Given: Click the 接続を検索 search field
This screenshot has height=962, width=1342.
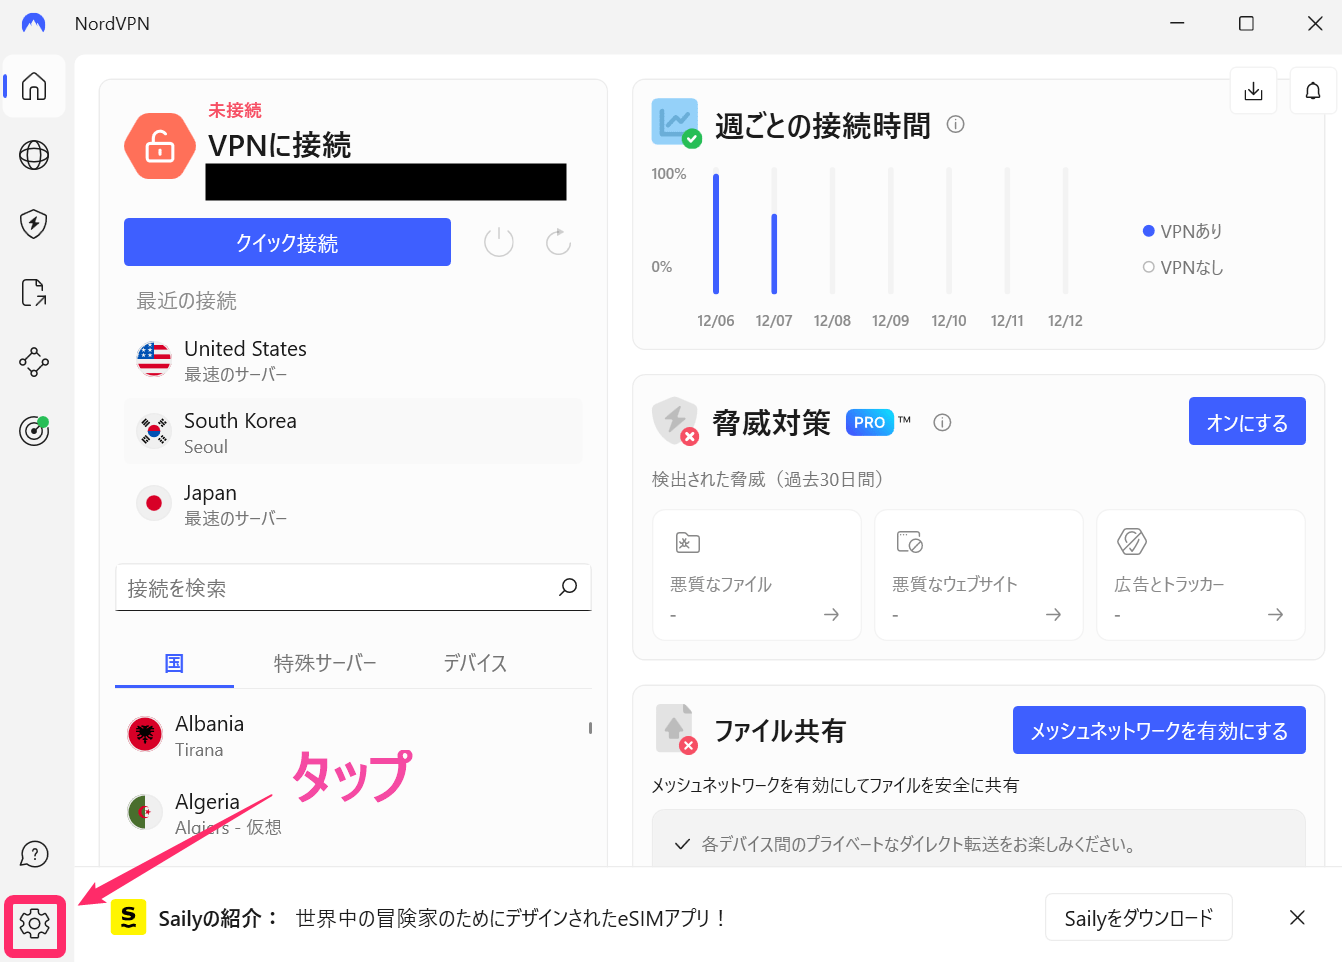Looking at the screenshot, I should [353, 587].
